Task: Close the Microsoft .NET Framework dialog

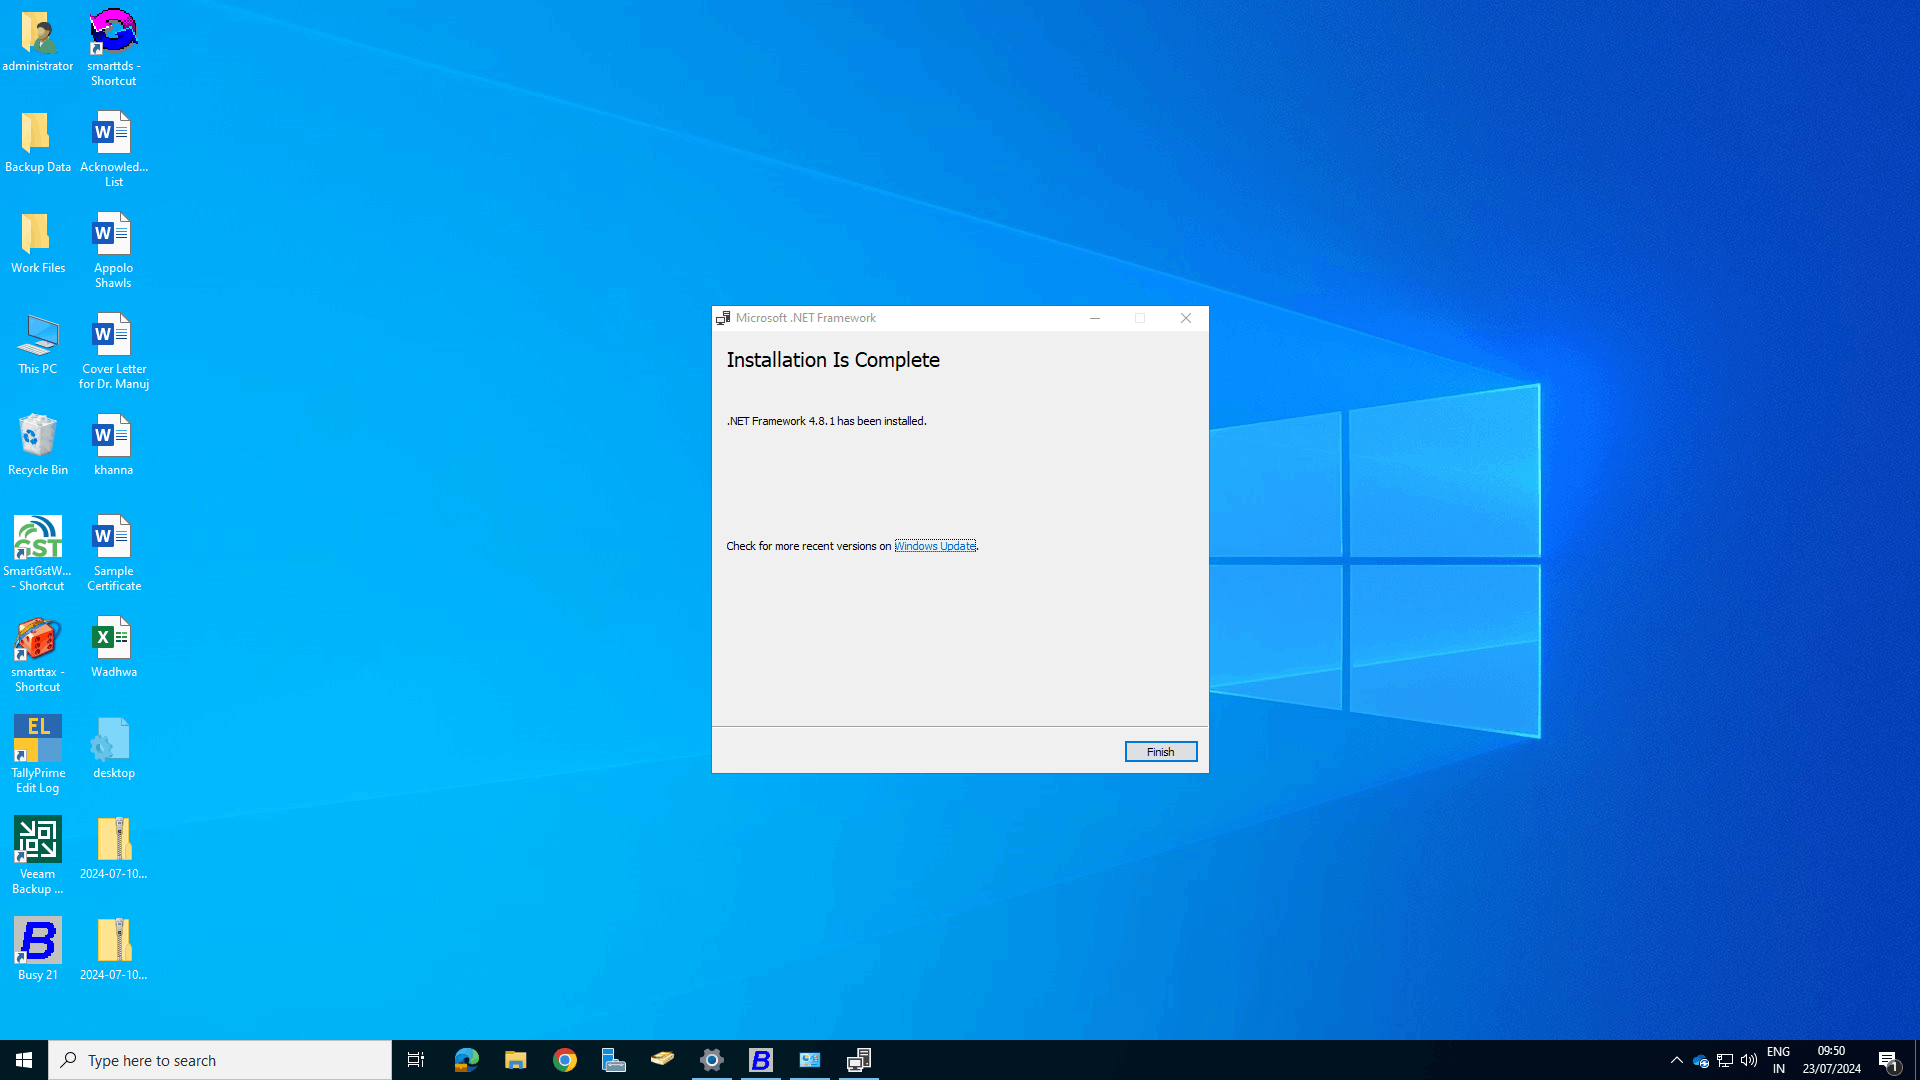Action: [x=1186, y=318]
